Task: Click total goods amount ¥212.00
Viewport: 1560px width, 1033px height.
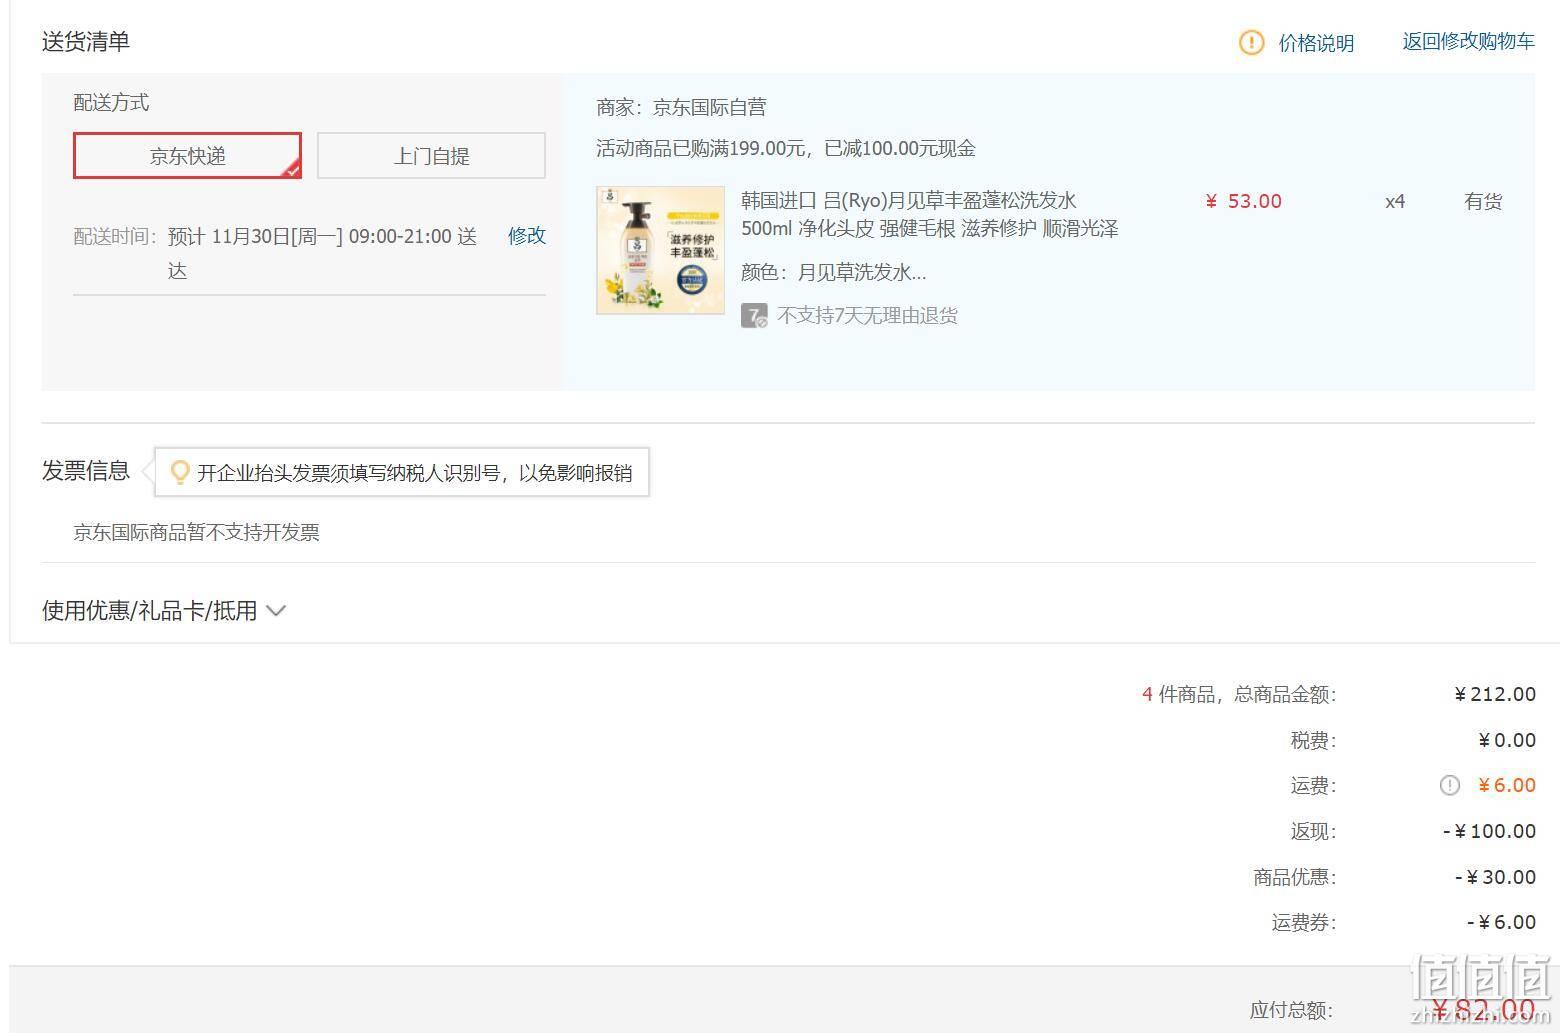Action: coord(1495,694)
